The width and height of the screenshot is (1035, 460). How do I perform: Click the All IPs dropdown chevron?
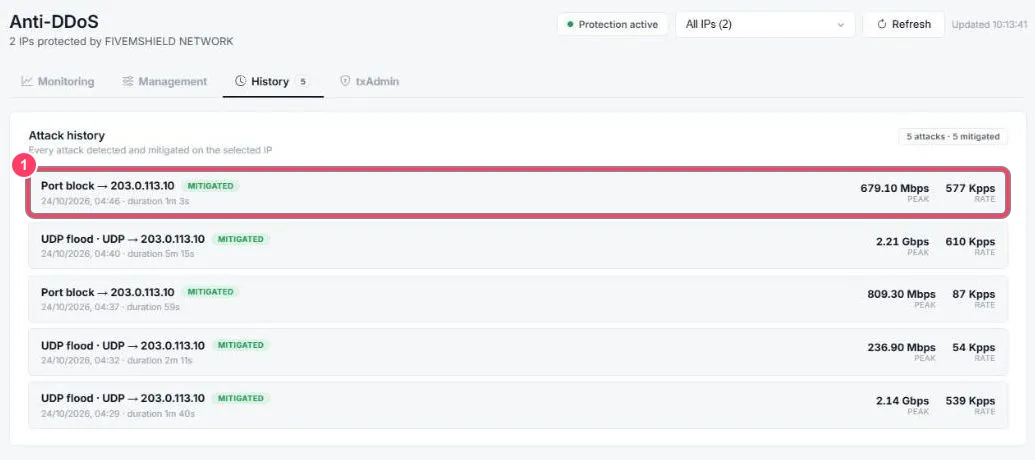click(840, 25)
